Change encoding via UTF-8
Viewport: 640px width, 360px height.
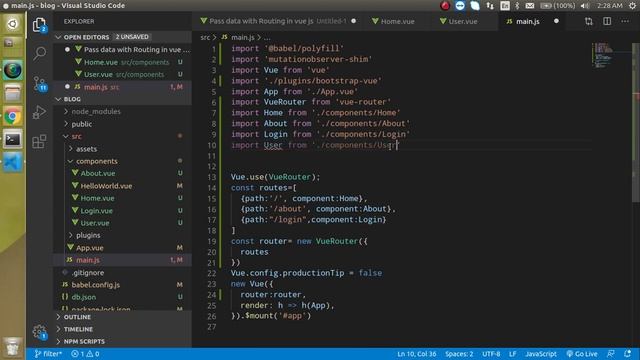(491, 354)
